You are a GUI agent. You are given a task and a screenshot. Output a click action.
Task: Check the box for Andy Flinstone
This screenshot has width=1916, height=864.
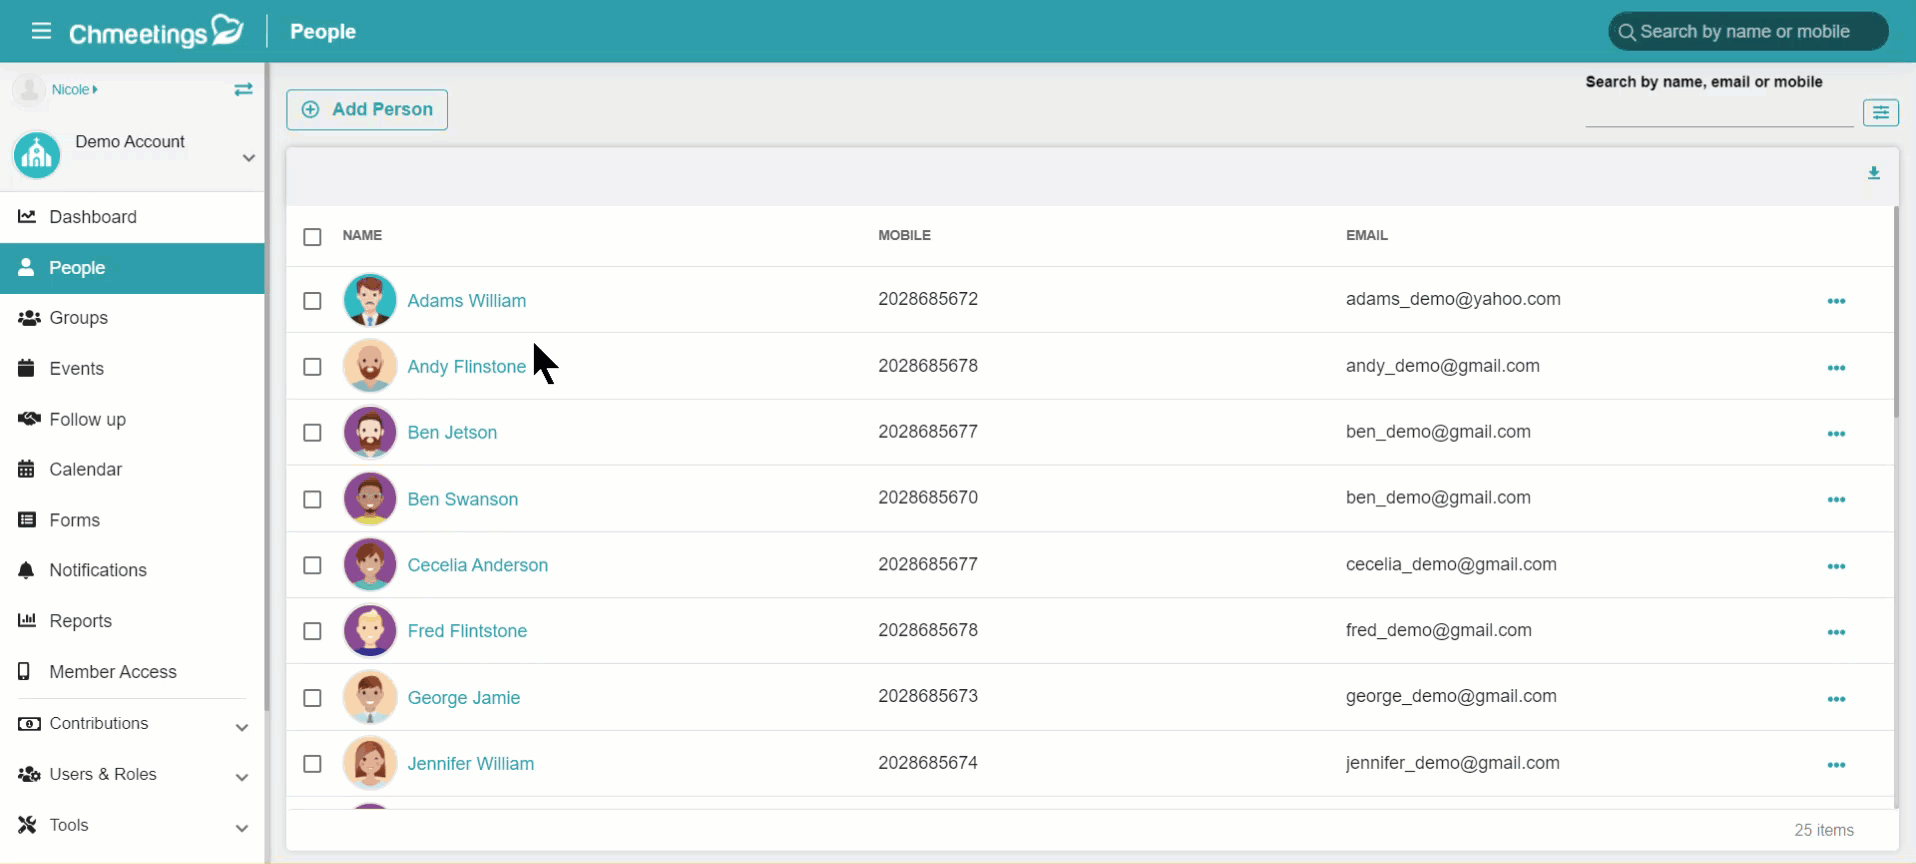[x=312, y=367]
